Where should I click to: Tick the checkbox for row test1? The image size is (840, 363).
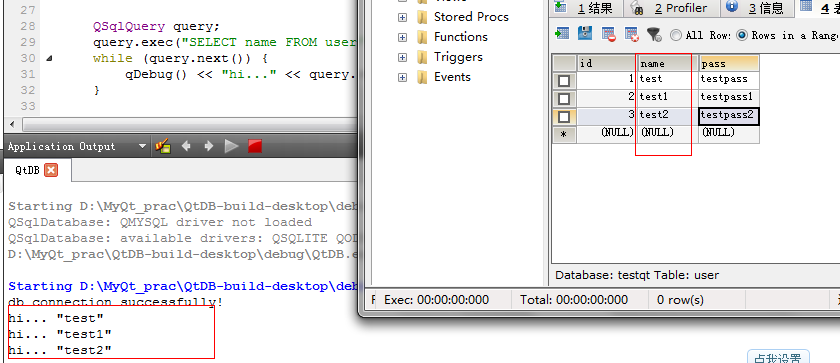click(x=564, y=99)
